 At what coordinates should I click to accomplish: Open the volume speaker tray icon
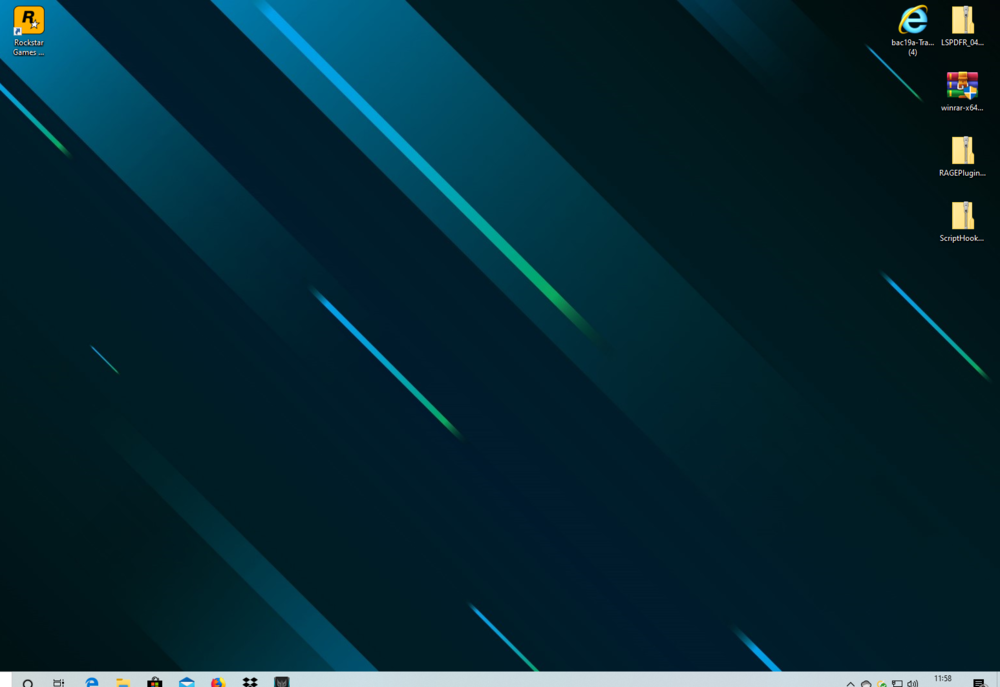click(x=913, y=683)
